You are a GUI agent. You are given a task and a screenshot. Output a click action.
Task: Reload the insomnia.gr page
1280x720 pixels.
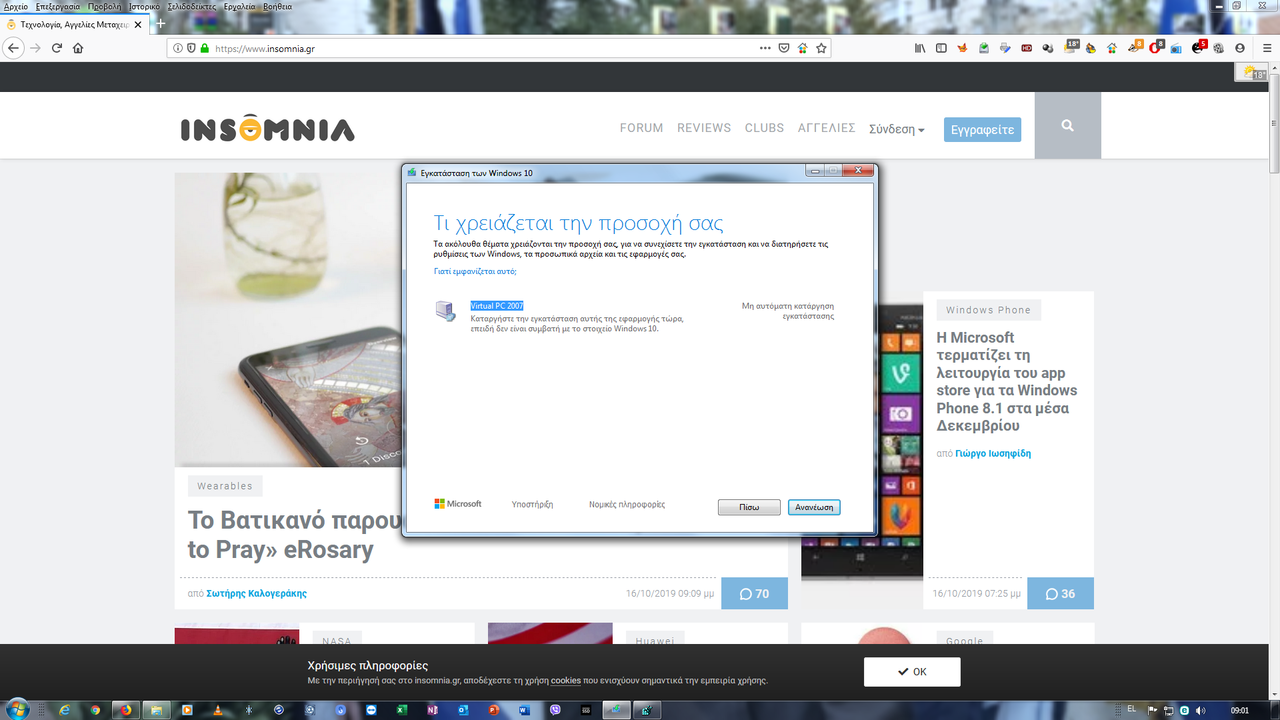(x=57, y=48)
